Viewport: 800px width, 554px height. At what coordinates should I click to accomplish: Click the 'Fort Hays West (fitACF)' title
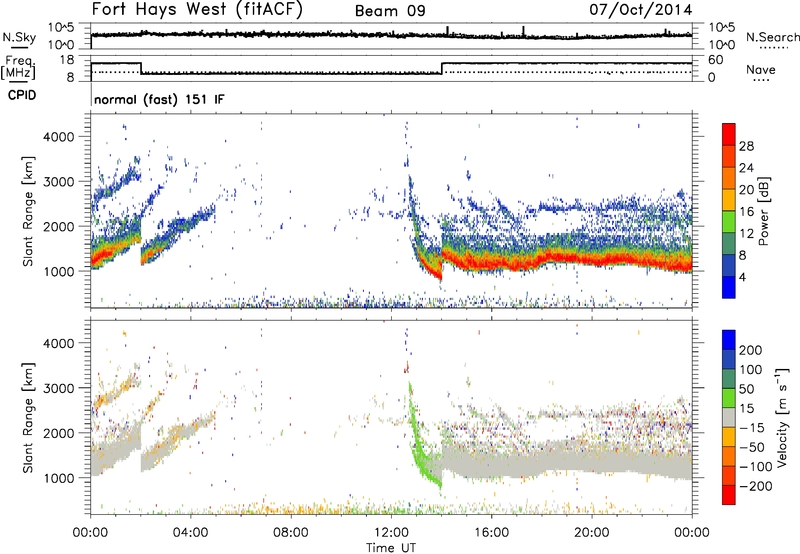point(197,10)
